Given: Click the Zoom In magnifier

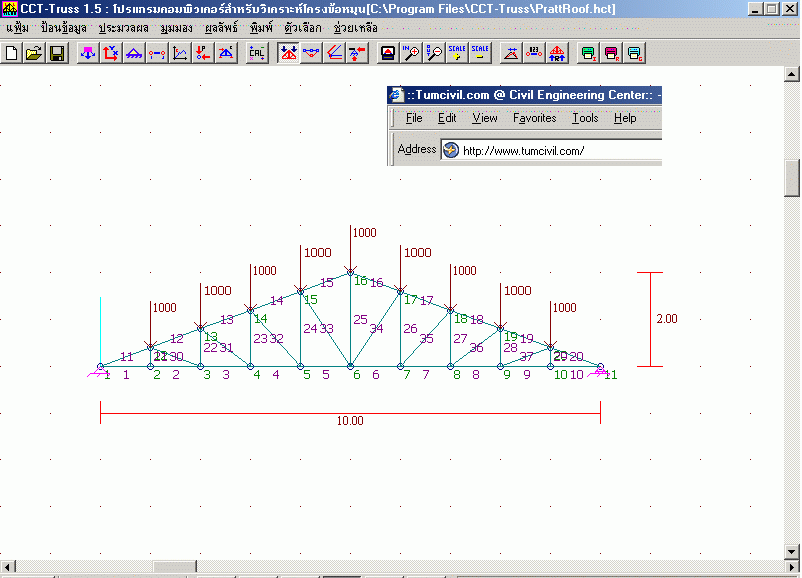Looking at the screenshot, I should (x=411, y=53).
